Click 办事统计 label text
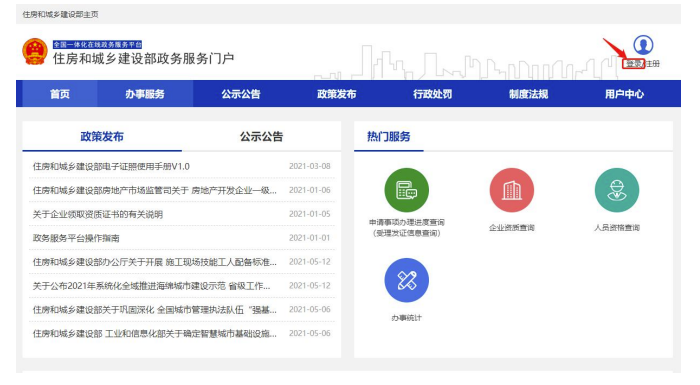700x385 pixels. (406, 318)
